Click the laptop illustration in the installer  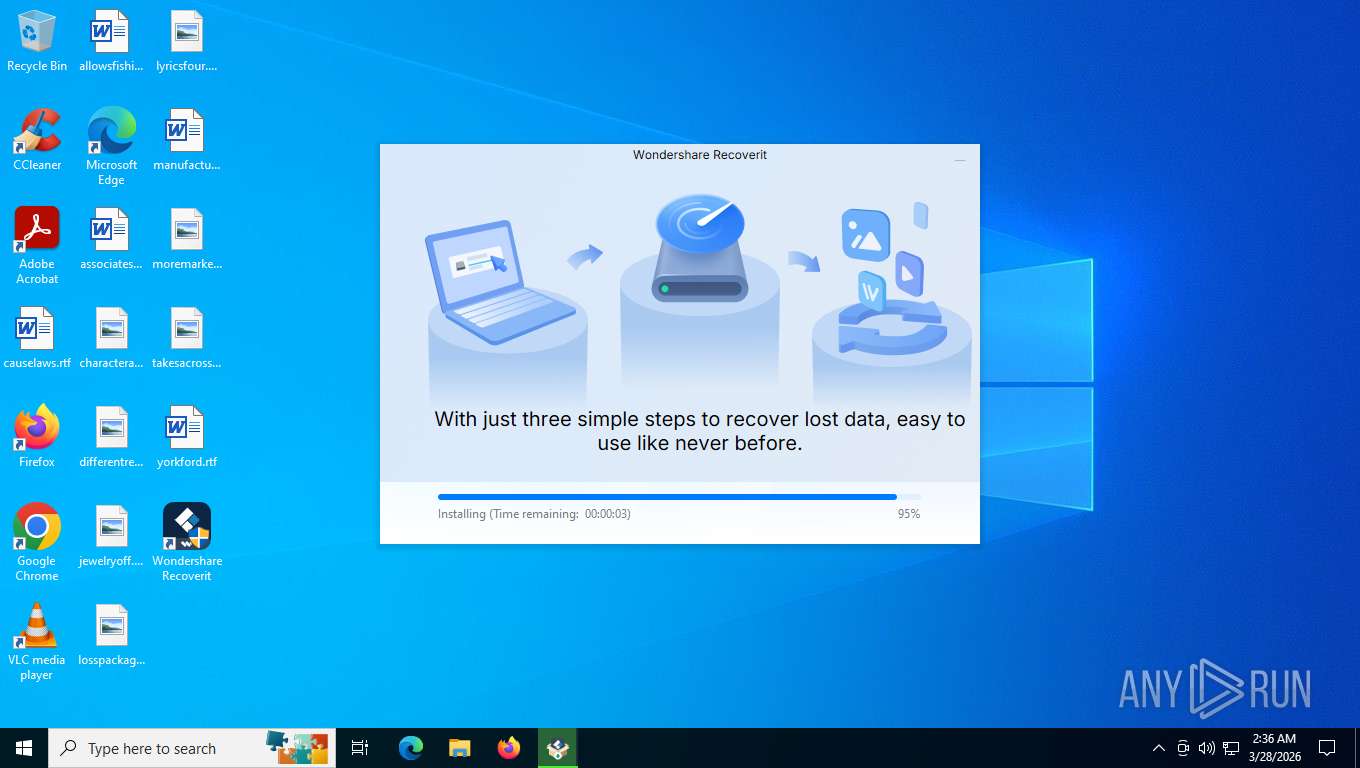pyautogui.click(x=501, y=283)
